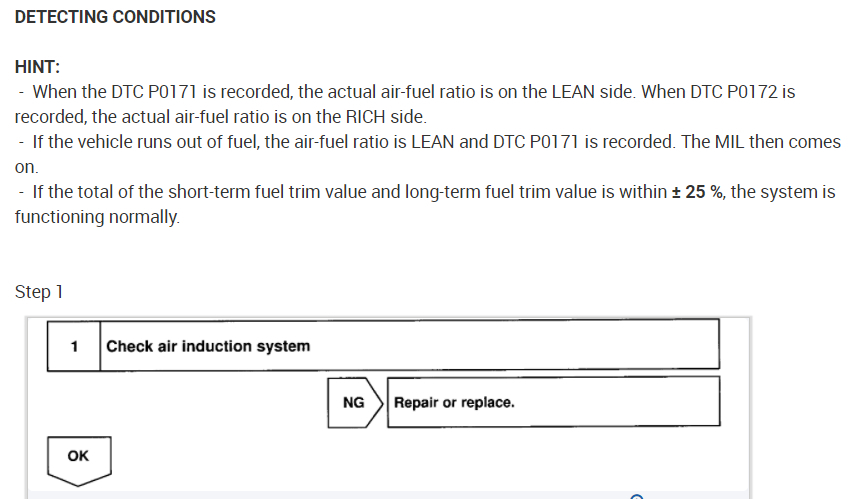The image size is (865, 499).
Task: Click the NG arrow indicator
Action: [355, 403]
